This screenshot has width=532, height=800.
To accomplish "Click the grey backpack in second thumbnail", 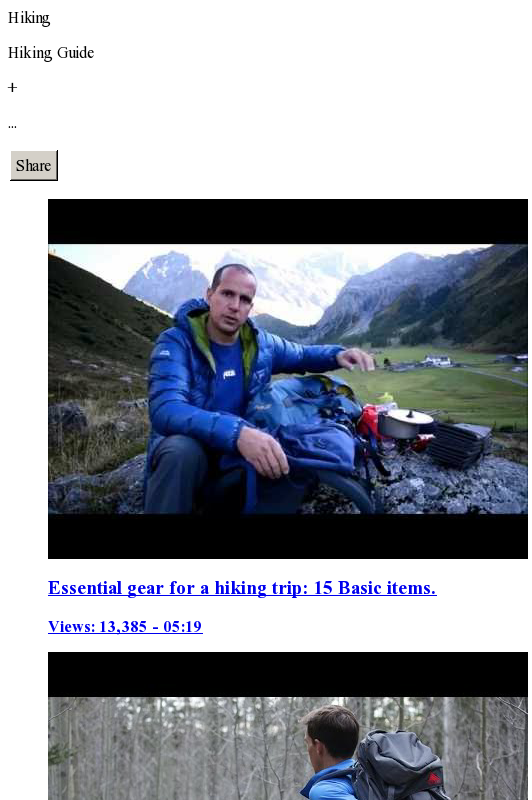I will click(x=400, y=765).
